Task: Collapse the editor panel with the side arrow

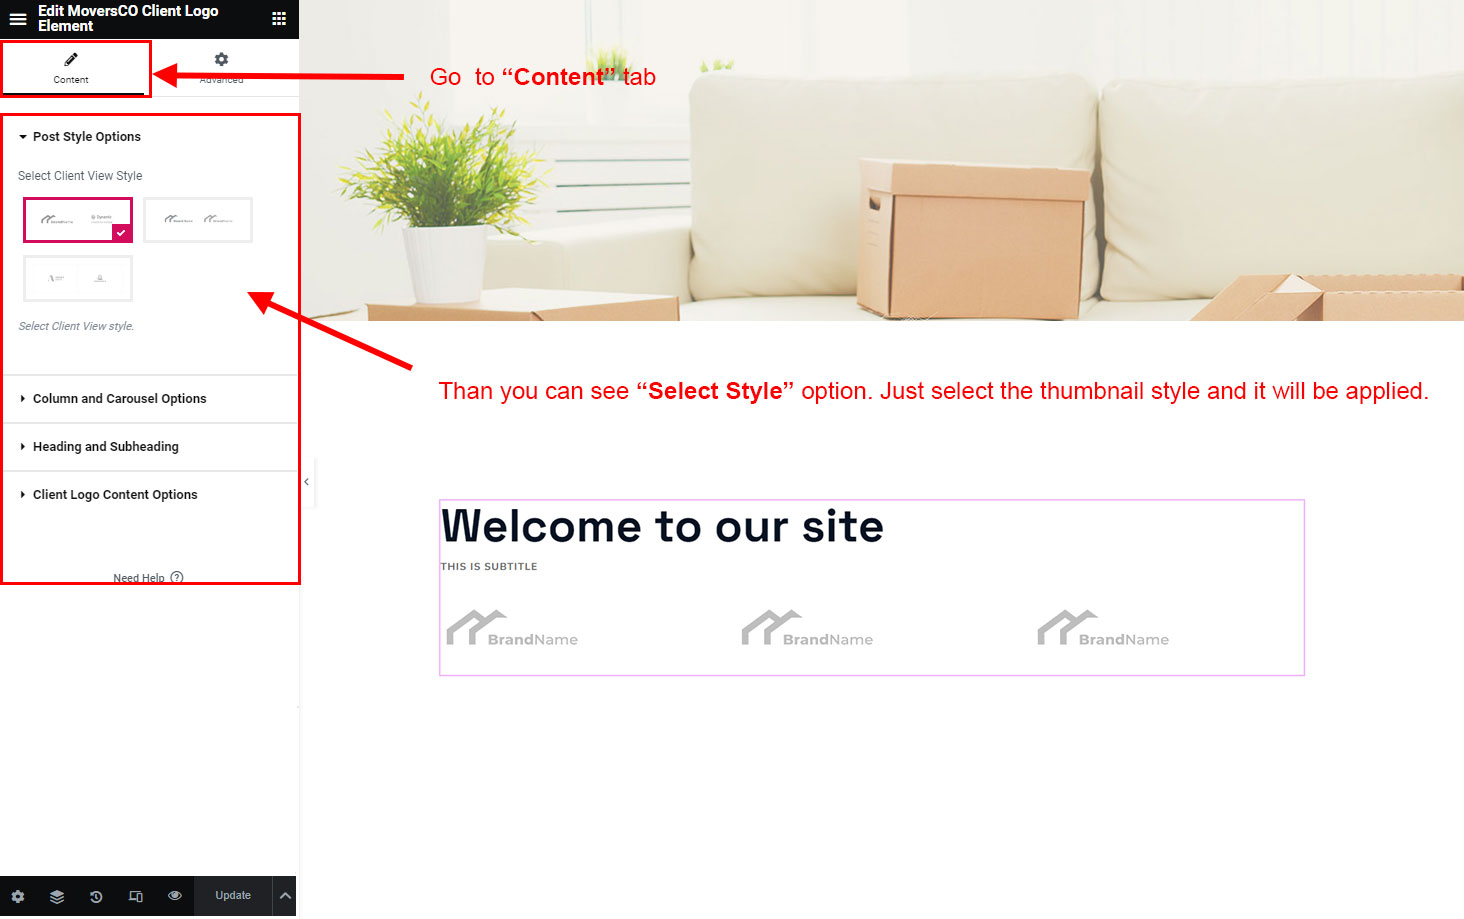Action: click(x=307, y=482)
